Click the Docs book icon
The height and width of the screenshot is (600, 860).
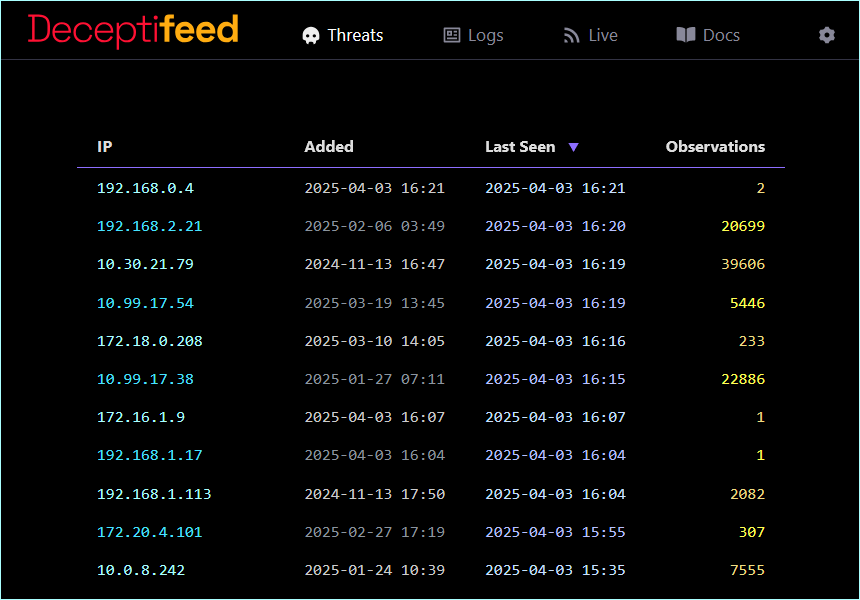tap(686, 35)
